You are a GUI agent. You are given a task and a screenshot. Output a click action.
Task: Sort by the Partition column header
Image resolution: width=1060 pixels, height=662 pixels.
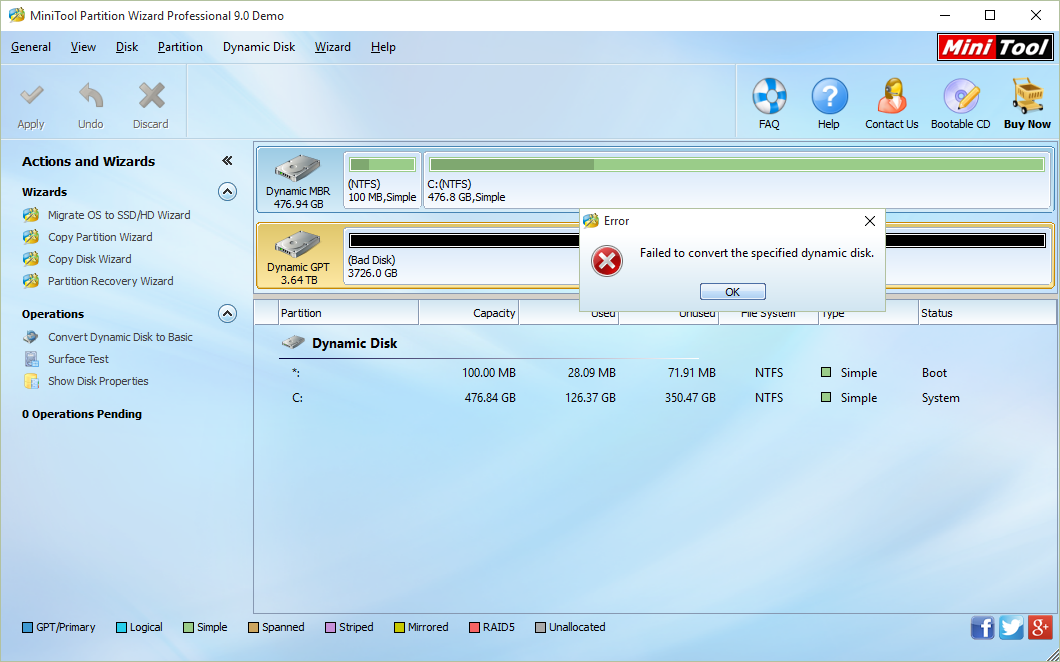click(x=348, y=313)
